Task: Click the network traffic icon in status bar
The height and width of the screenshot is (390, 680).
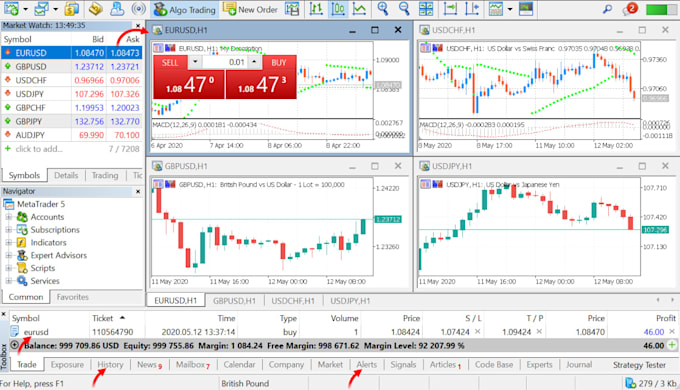Action: [x=630, y=383]
